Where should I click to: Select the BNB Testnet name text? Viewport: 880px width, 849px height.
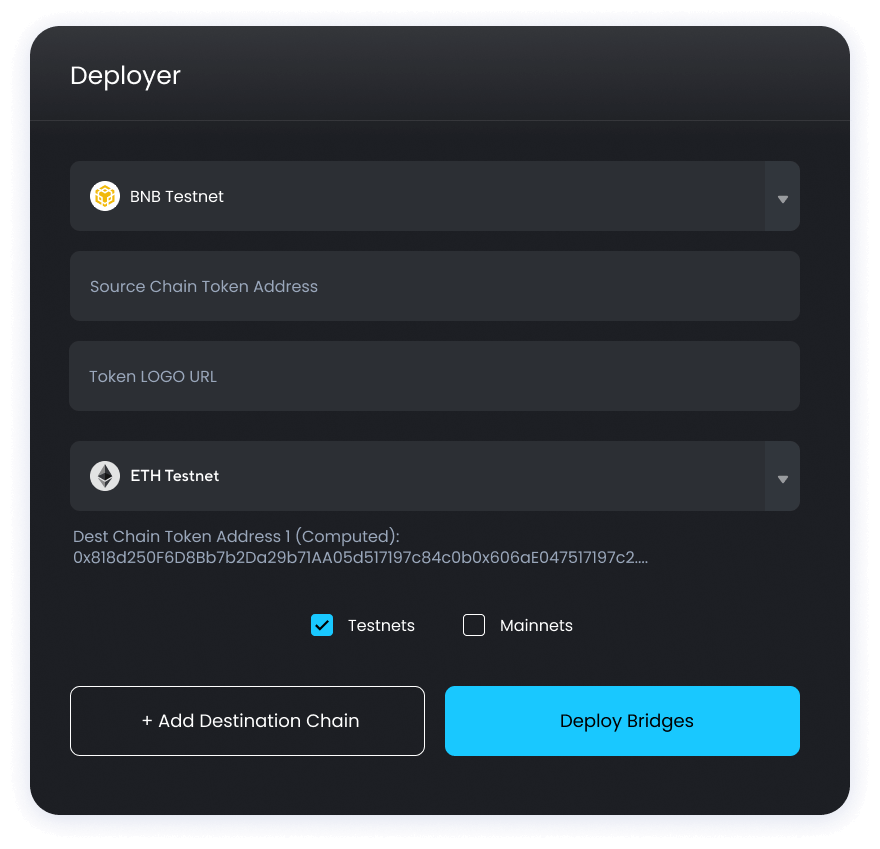point(177,197)
